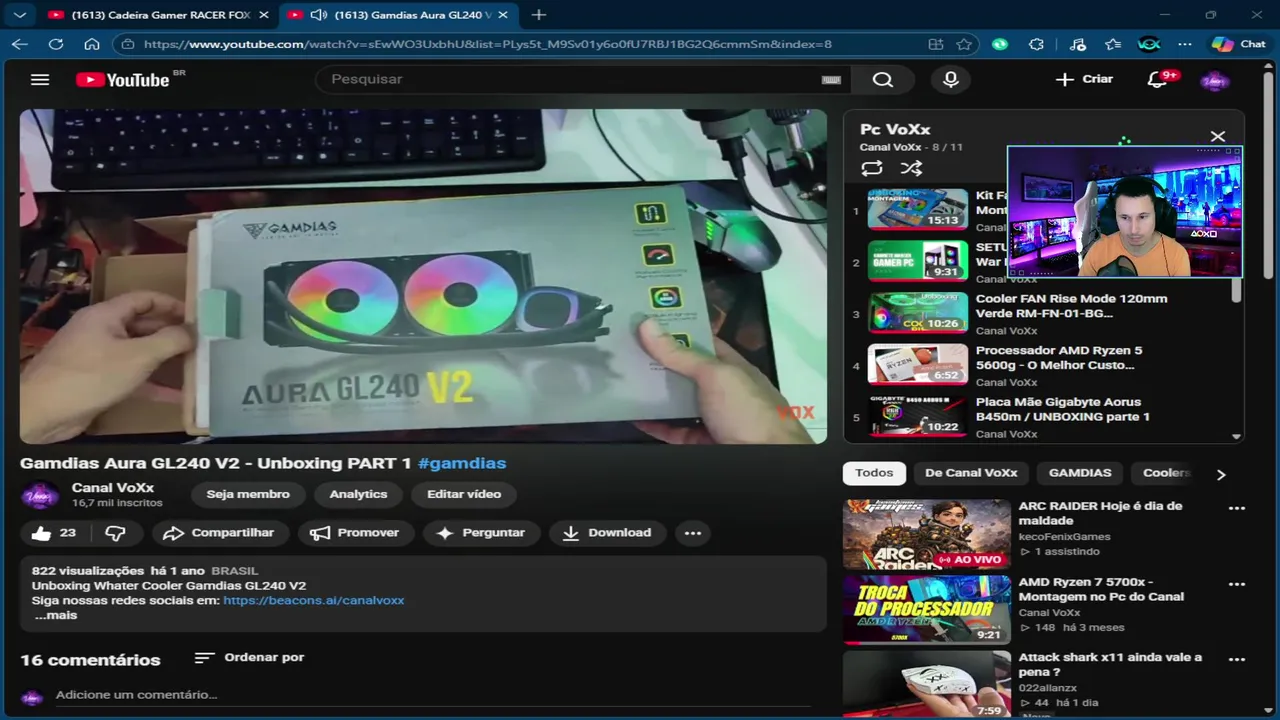The width and height of the screenshot is (1280, 720).
Task: Start voice search with the microphone
Action: click(951, 80)
